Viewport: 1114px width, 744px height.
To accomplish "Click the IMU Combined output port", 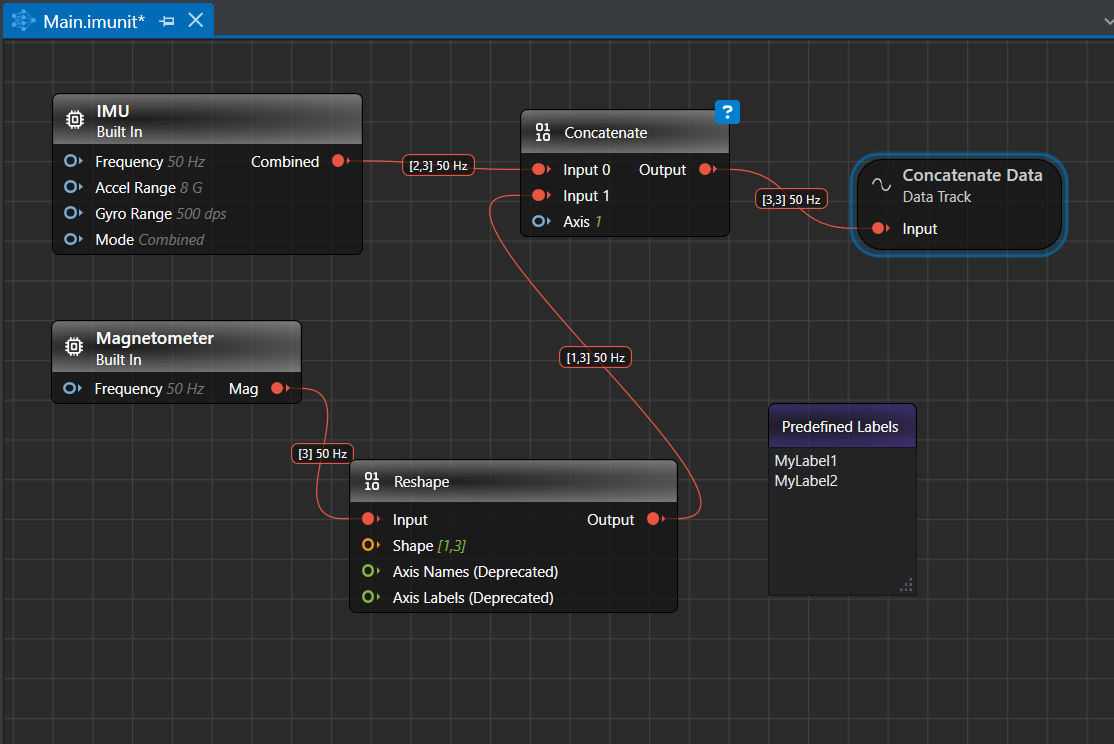I will point(340,161).
